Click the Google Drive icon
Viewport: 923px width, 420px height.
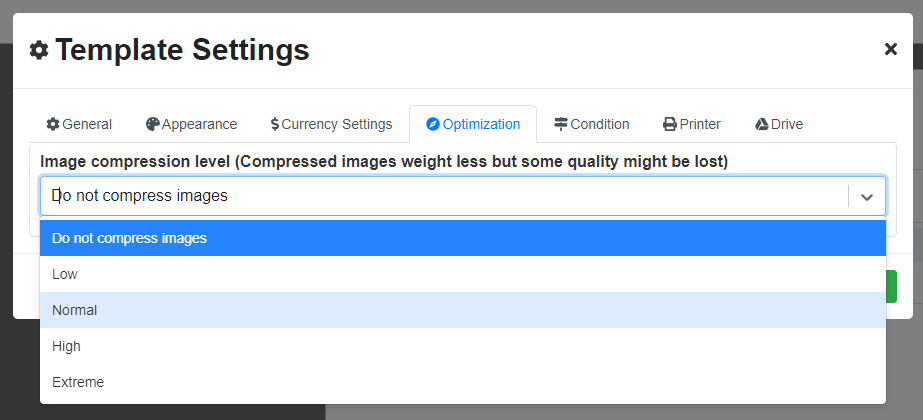[x=762, y=124]
